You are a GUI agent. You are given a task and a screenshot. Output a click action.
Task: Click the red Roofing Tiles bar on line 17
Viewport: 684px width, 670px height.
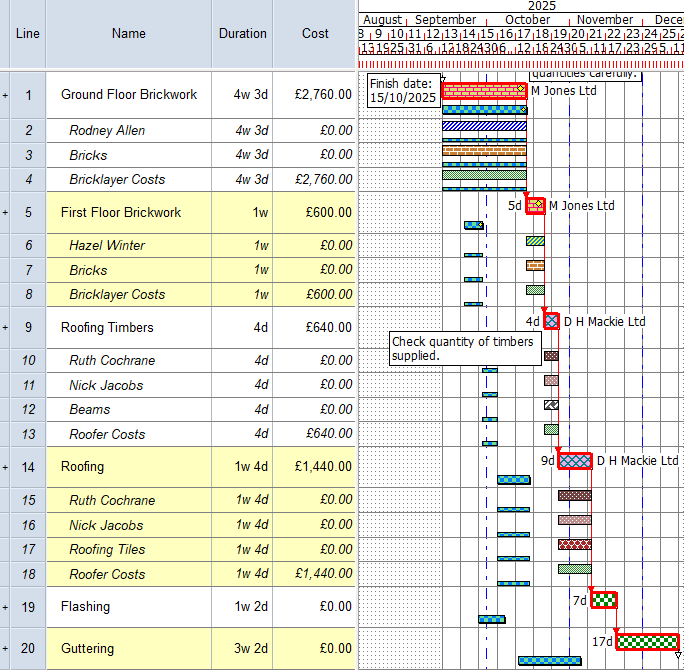click(x=574, y=544)
